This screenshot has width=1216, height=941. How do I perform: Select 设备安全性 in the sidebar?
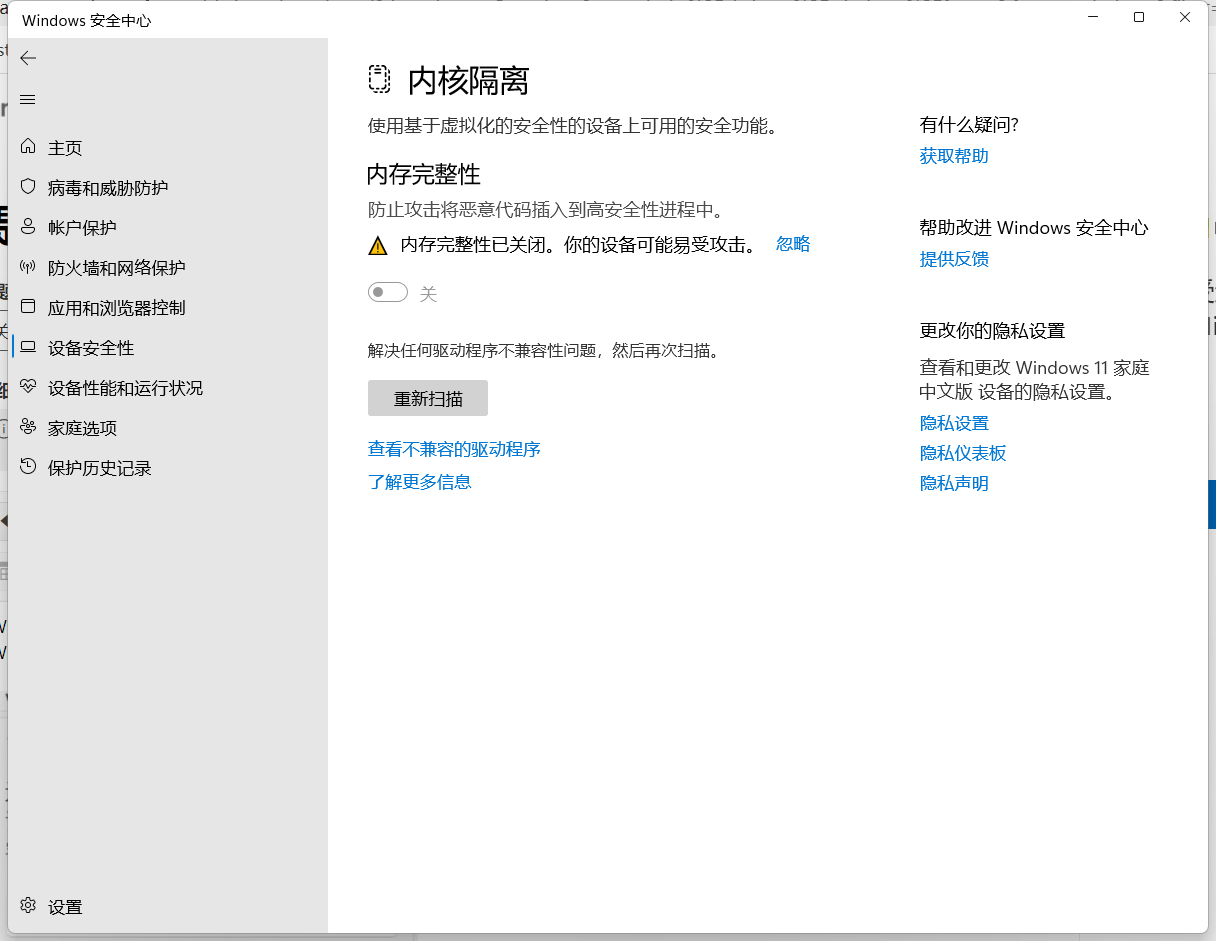[x=91, y=348]
